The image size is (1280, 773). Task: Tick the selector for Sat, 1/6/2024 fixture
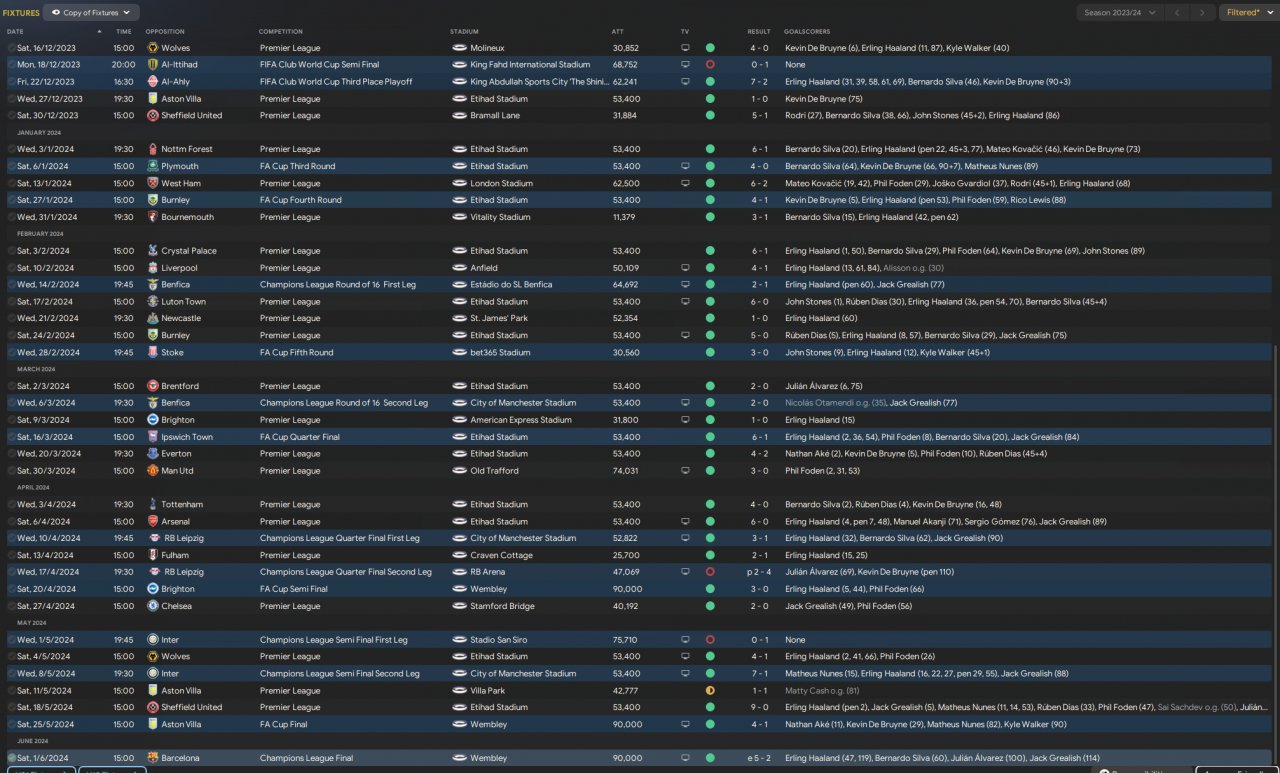click(12, 758)
